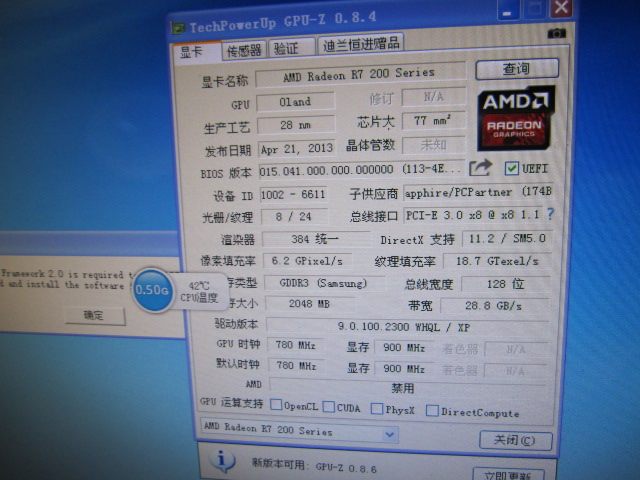Click the revision N/A field
The width and height of the screenshot is (640, 480).
(x=433, y=97)
